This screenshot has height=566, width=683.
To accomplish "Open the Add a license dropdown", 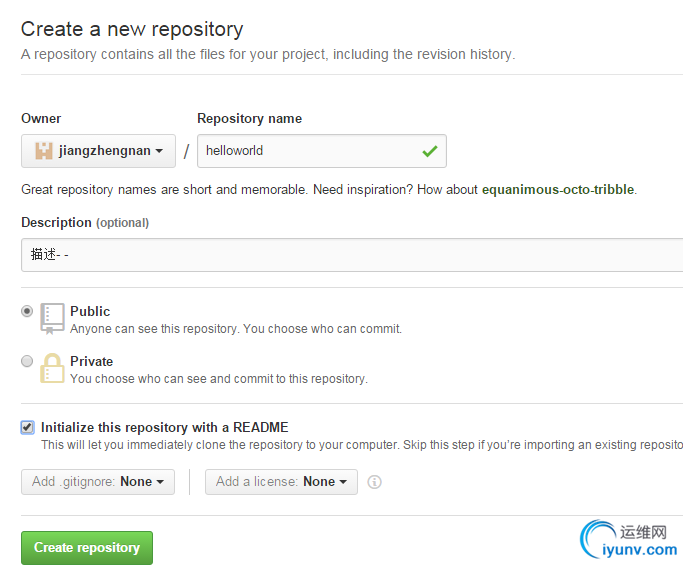I will pyautogui.click(x=281, y=482).
